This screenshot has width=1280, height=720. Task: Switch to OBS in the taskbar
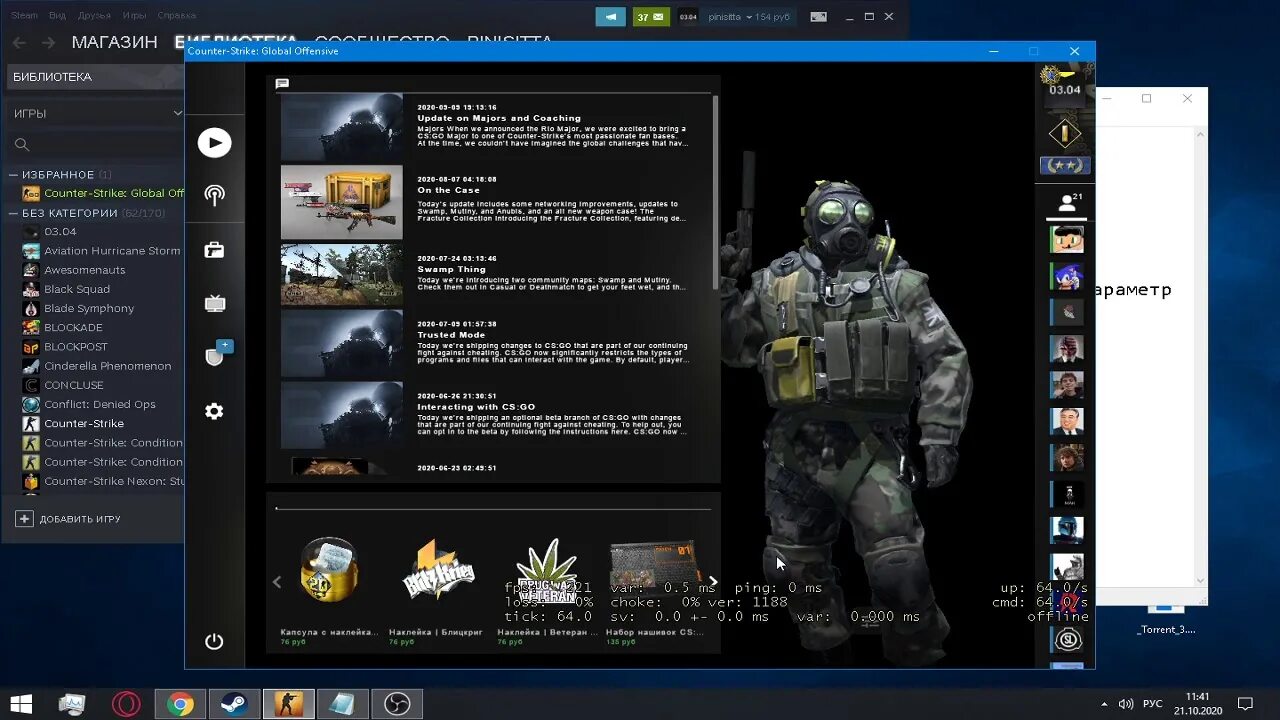pyautogui.click(x=396, y=704)
